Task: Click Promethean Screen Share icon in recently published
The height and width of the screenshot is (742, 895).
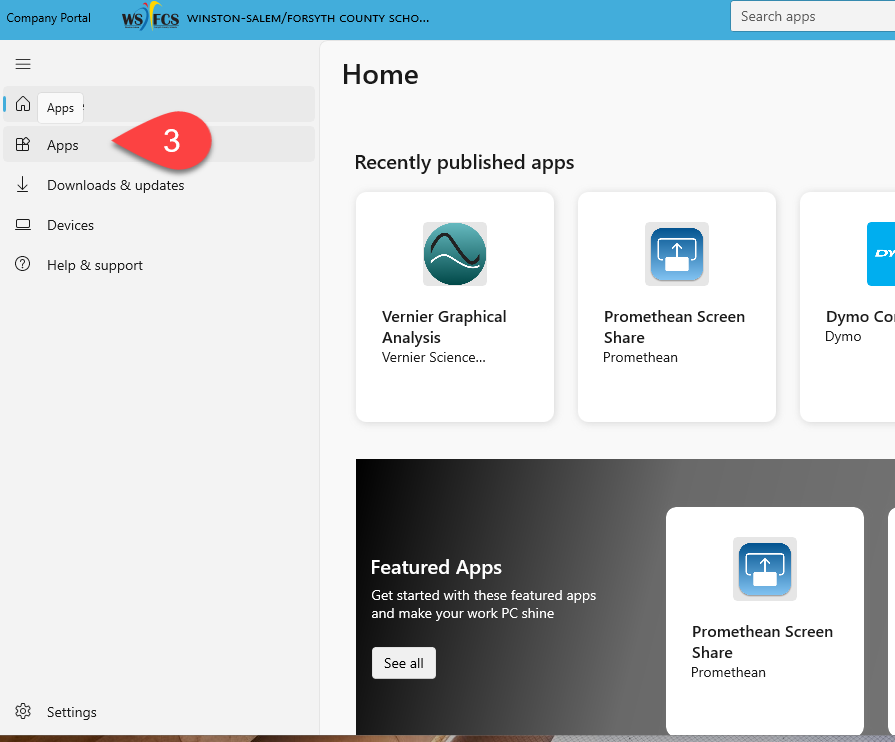Action: pyautogui.click(x=677, y=254)
